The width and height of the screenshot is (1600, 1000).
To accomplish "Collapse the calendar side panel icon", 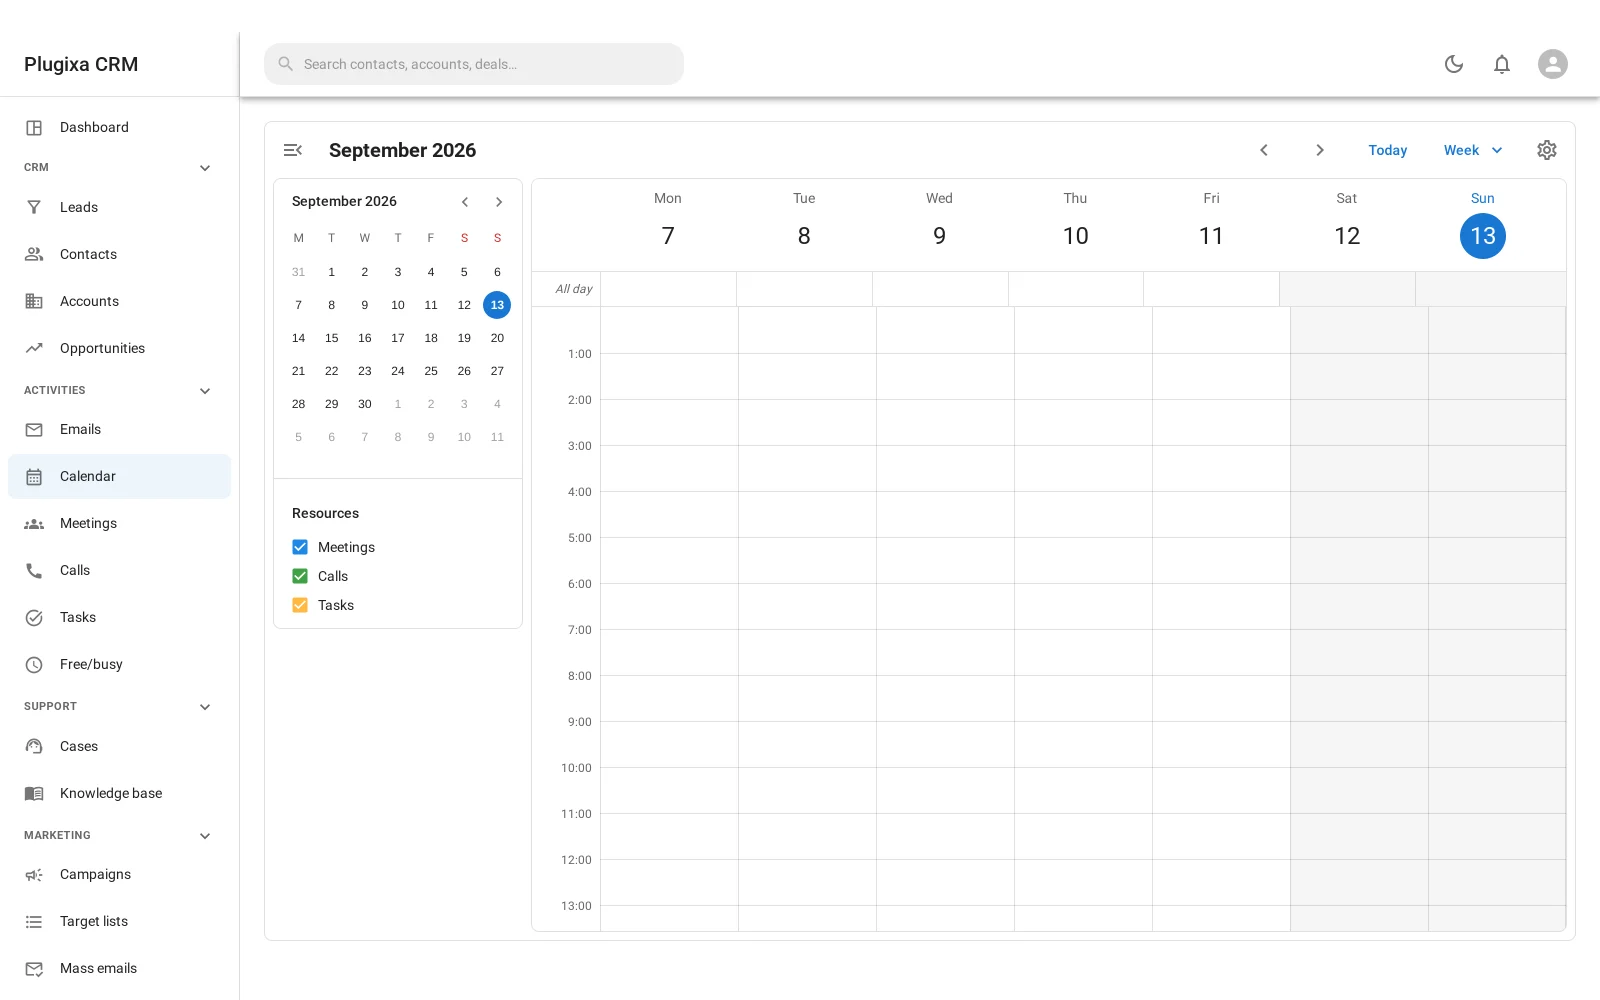I will point(293,150).
